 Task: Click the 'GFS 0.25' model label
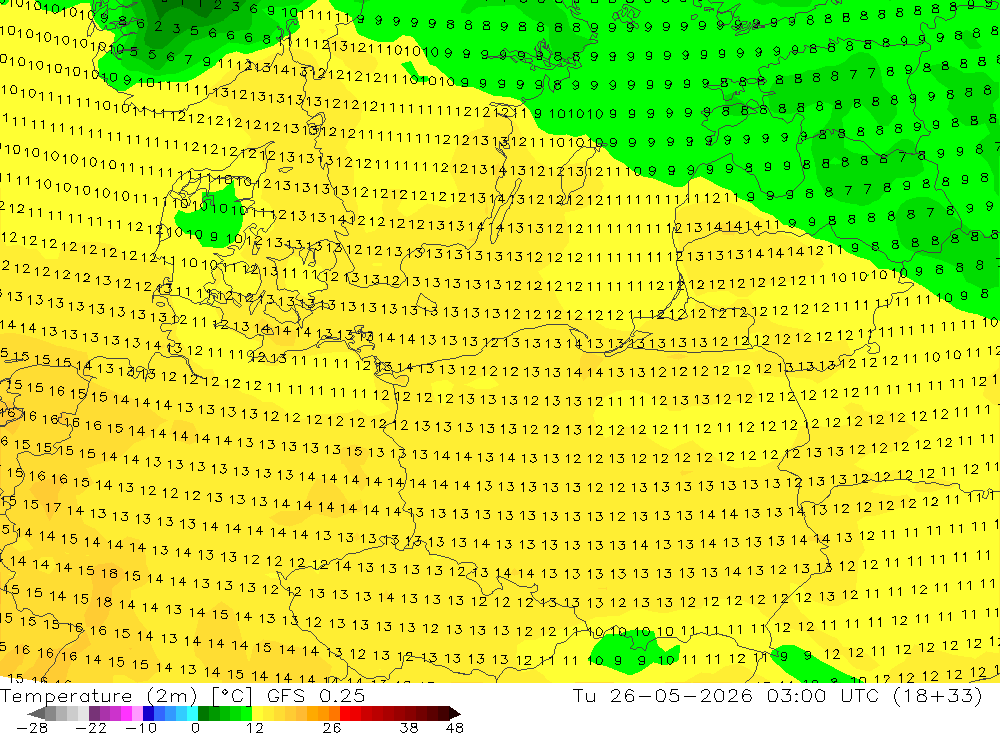(x=316, y=696)
